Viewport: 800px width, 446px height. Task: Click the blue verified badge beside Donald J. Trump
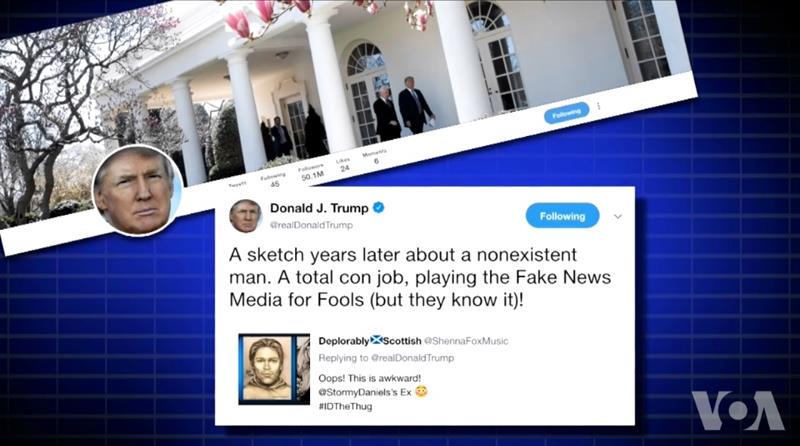pos(379,208)
